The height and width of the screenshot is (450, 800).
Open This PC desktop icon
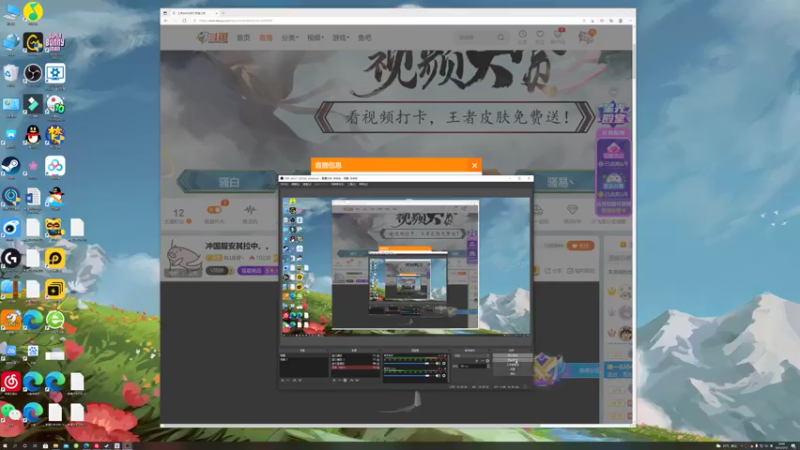coord(11,12)
